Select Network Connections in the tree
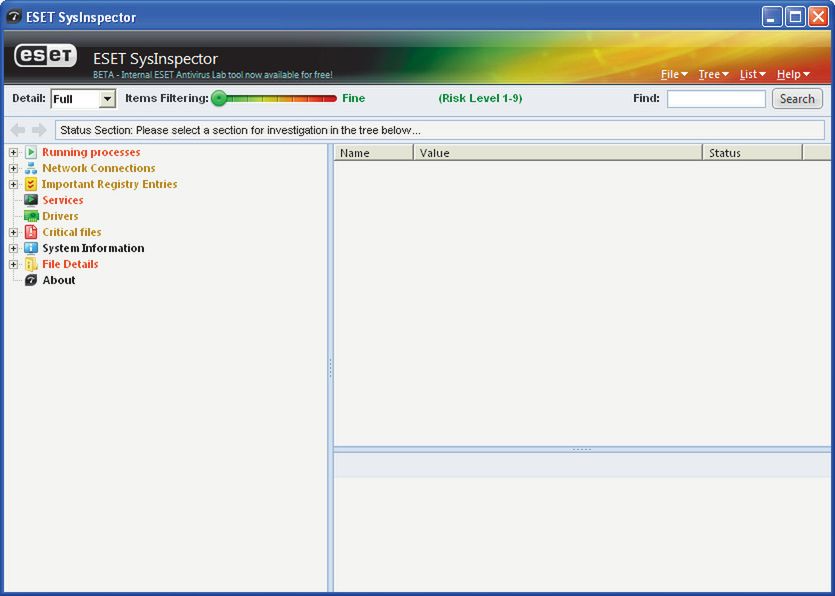Image resolution: width=835 pixels, height=596 pixels. [99, 168]
